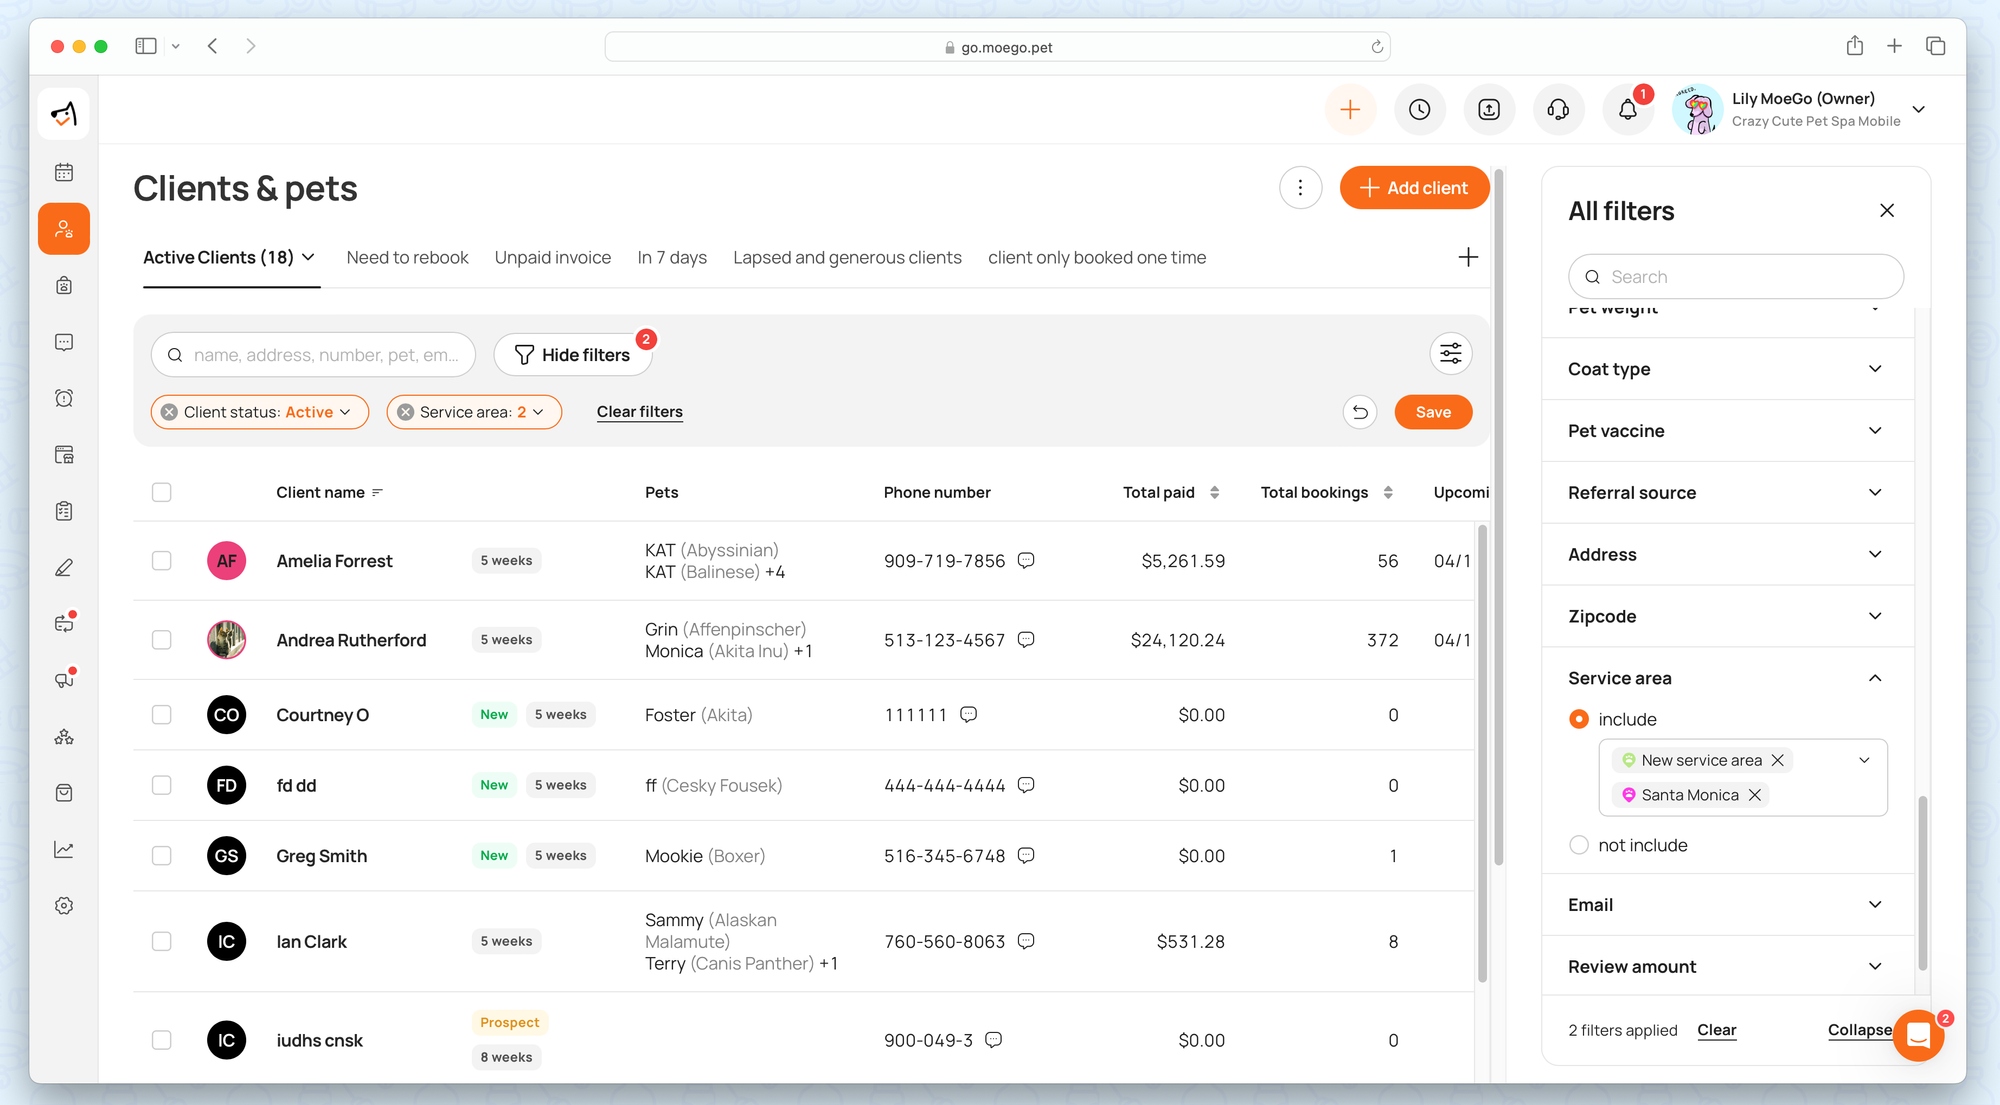Click the undo reset arrow beside Save
Image resolution: width=2000 pixels, height=1105 pixels.
click(1359, 412)
